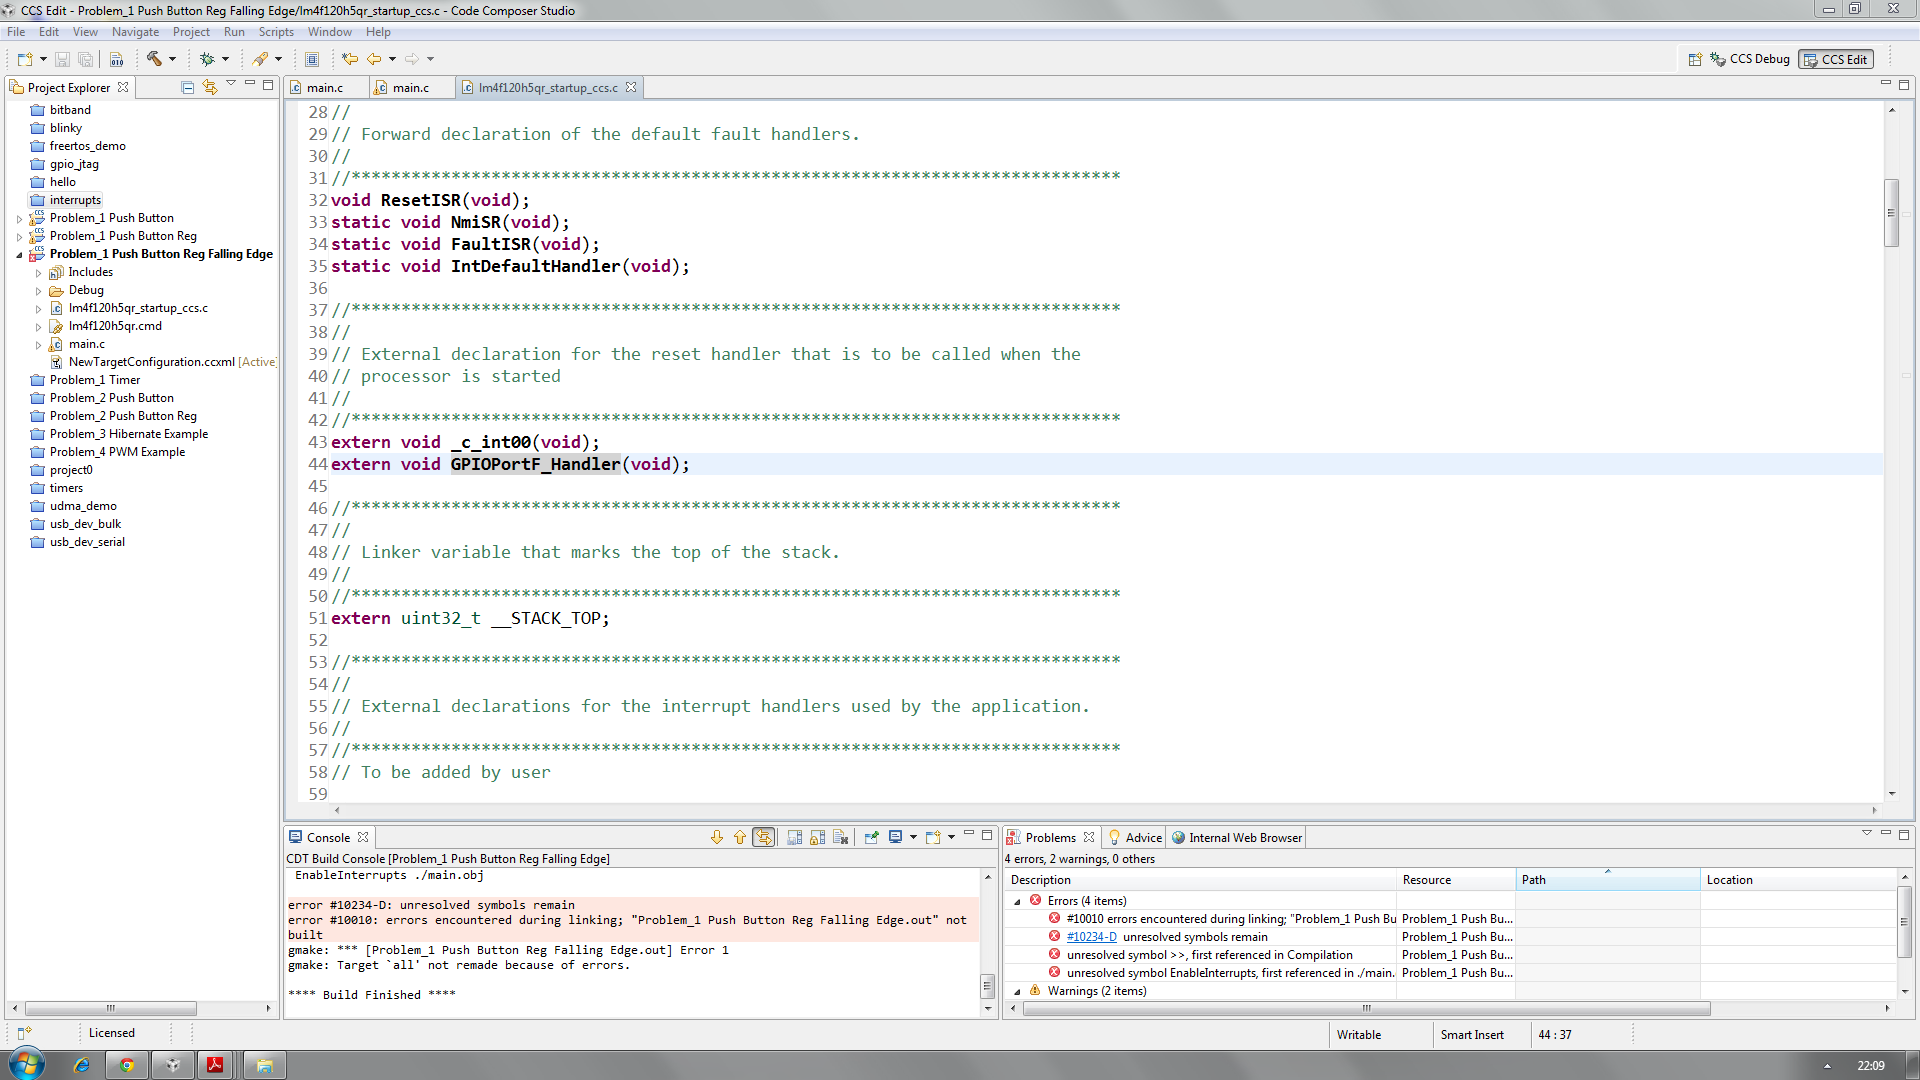Build project with the hammer icon

click(154, 59)
